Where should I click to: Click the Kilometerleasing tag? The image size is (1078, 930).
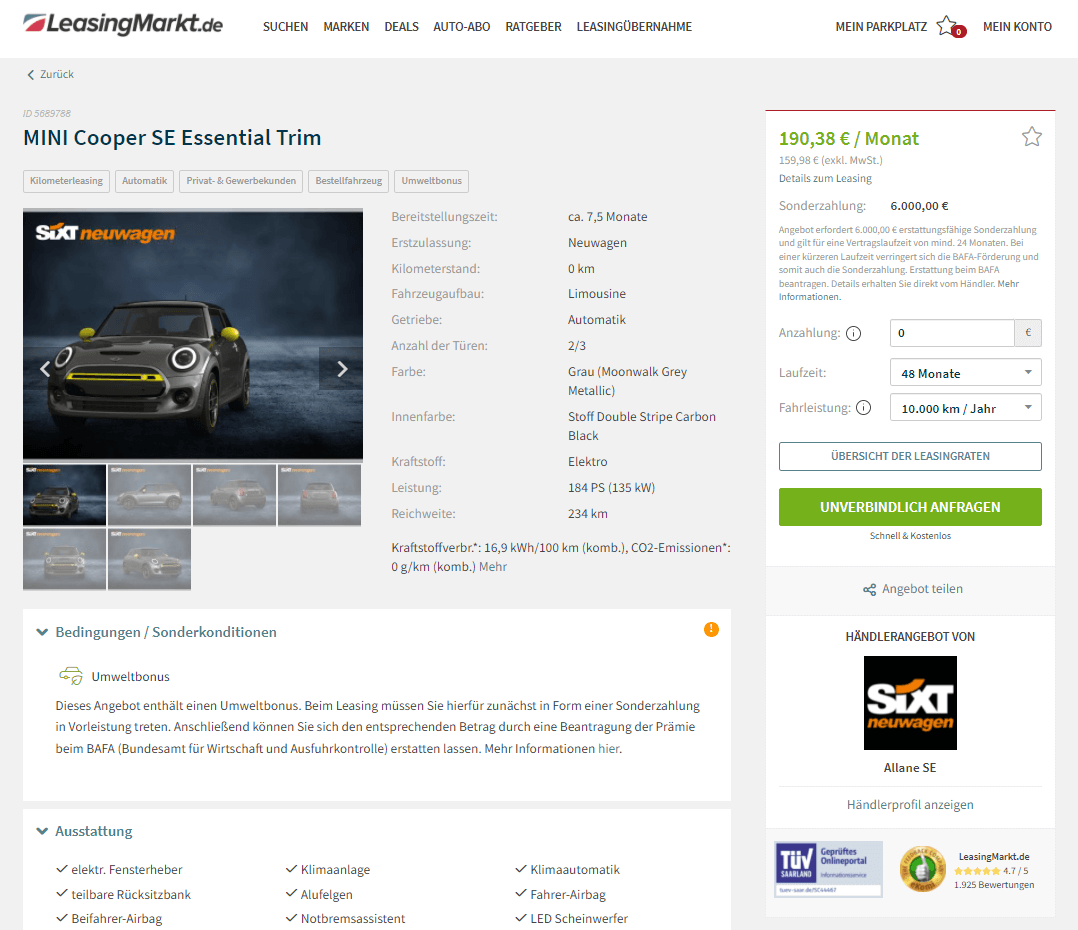coord(66,181)
